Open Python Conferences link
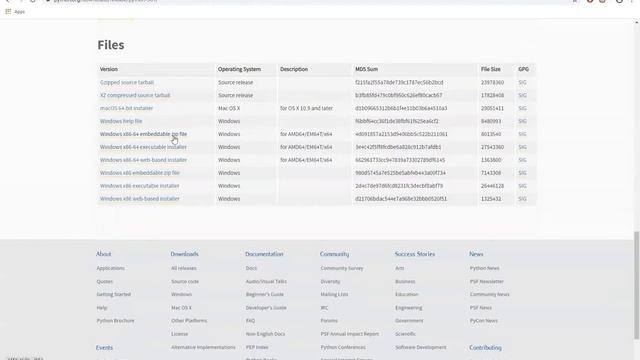Image resolution: width=640 pixels, height=360 pixels. (x=343, y=347)
